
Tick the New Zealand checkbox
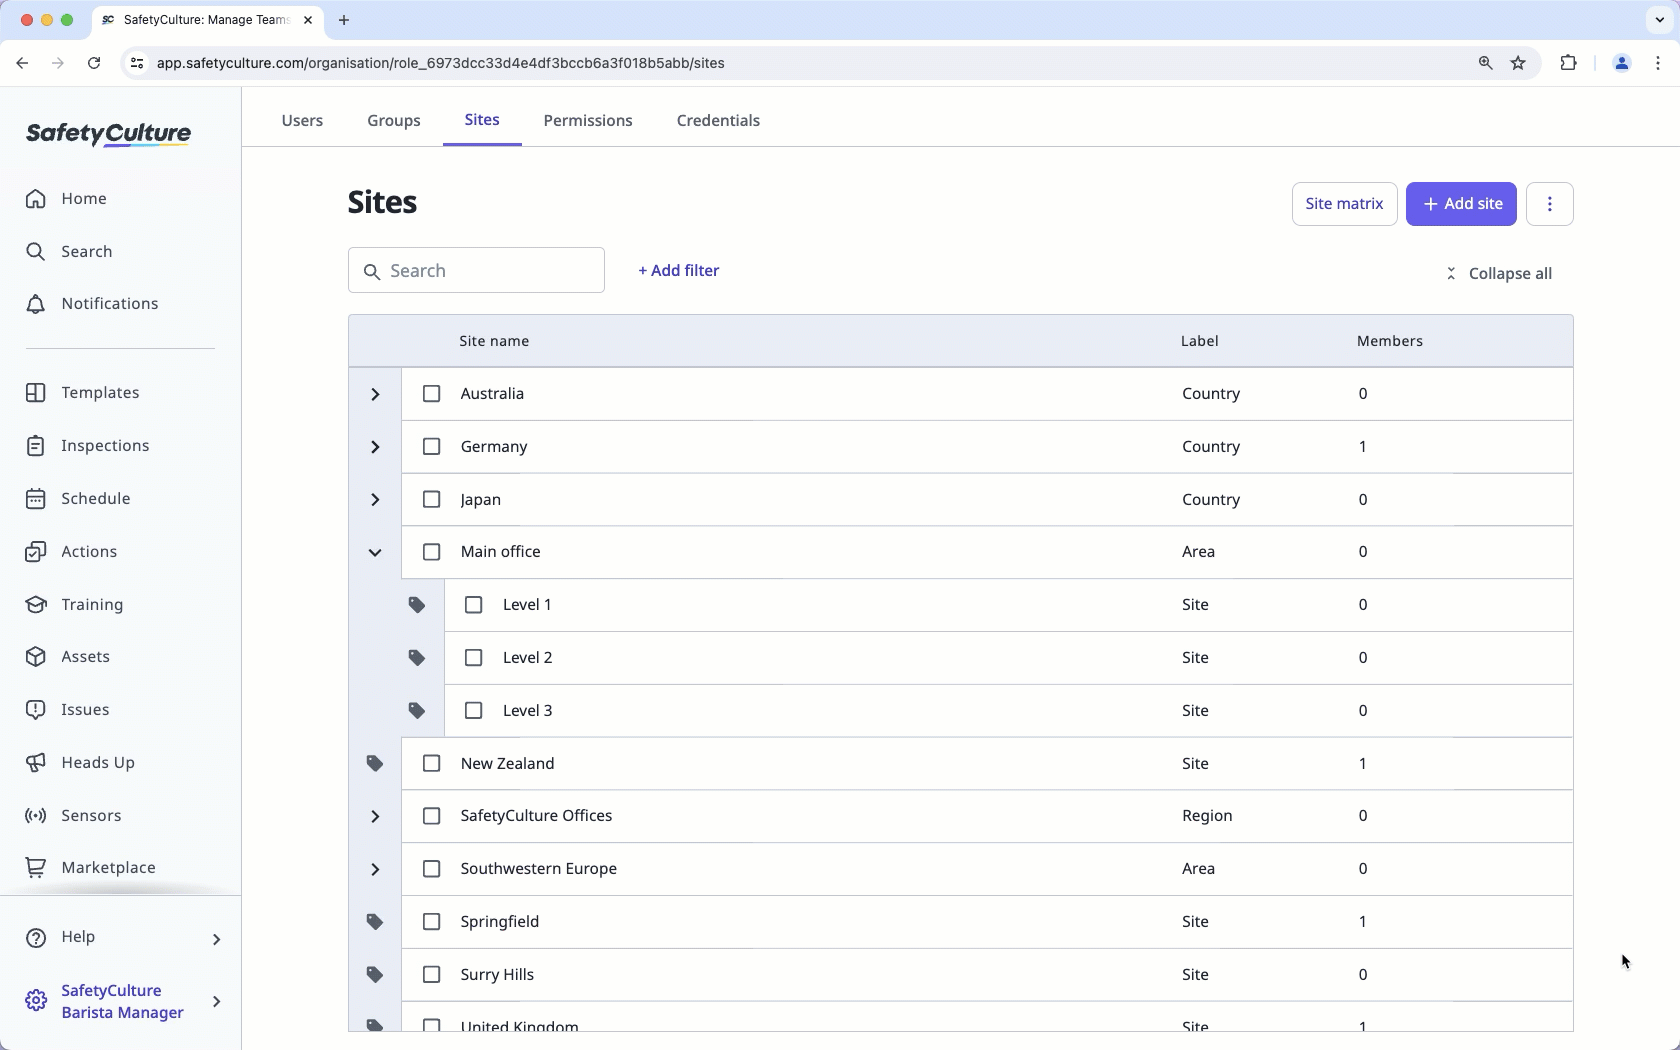pos(431,764)
